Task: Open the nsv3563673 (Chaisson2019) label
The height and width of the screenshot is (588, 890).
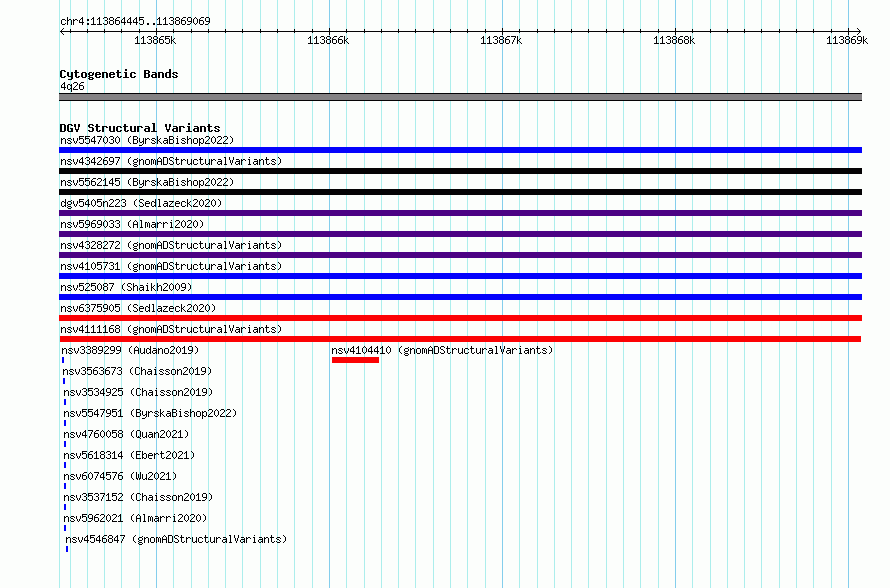Action: point(137,371)
